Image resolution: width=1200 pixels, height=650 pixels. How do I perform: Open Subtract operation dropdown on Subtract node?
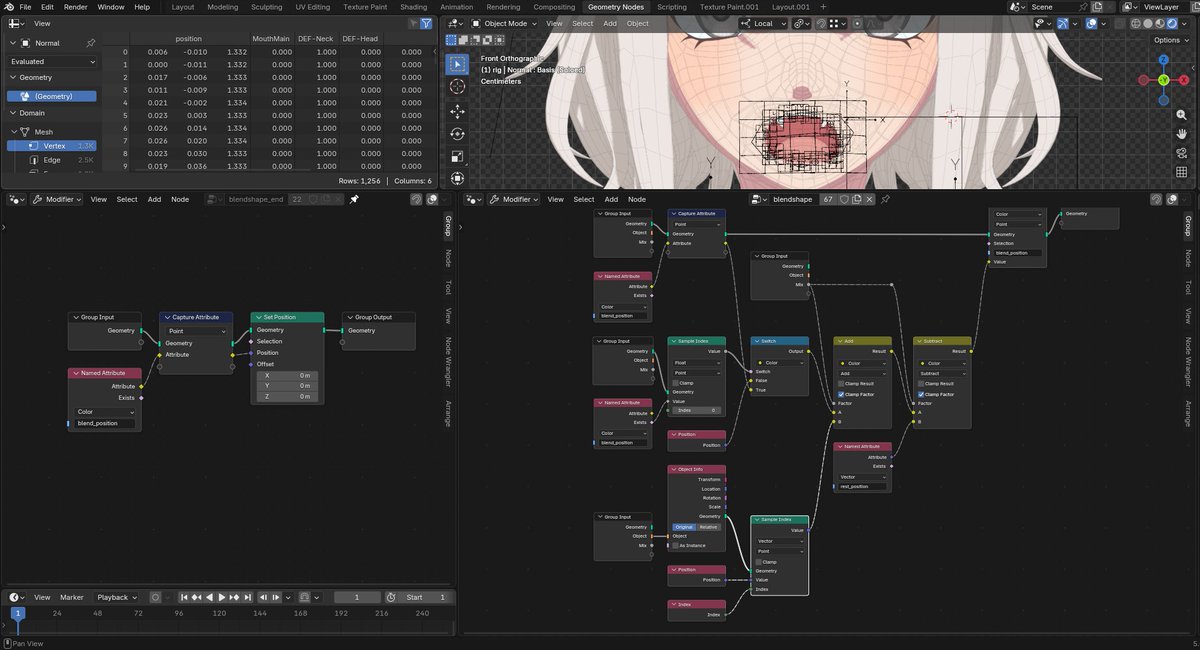click(942, 373)
